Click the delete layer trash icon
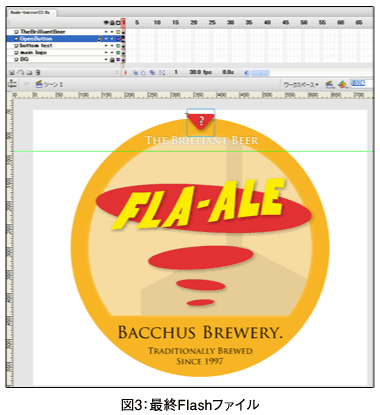 (x=38, y=72)
